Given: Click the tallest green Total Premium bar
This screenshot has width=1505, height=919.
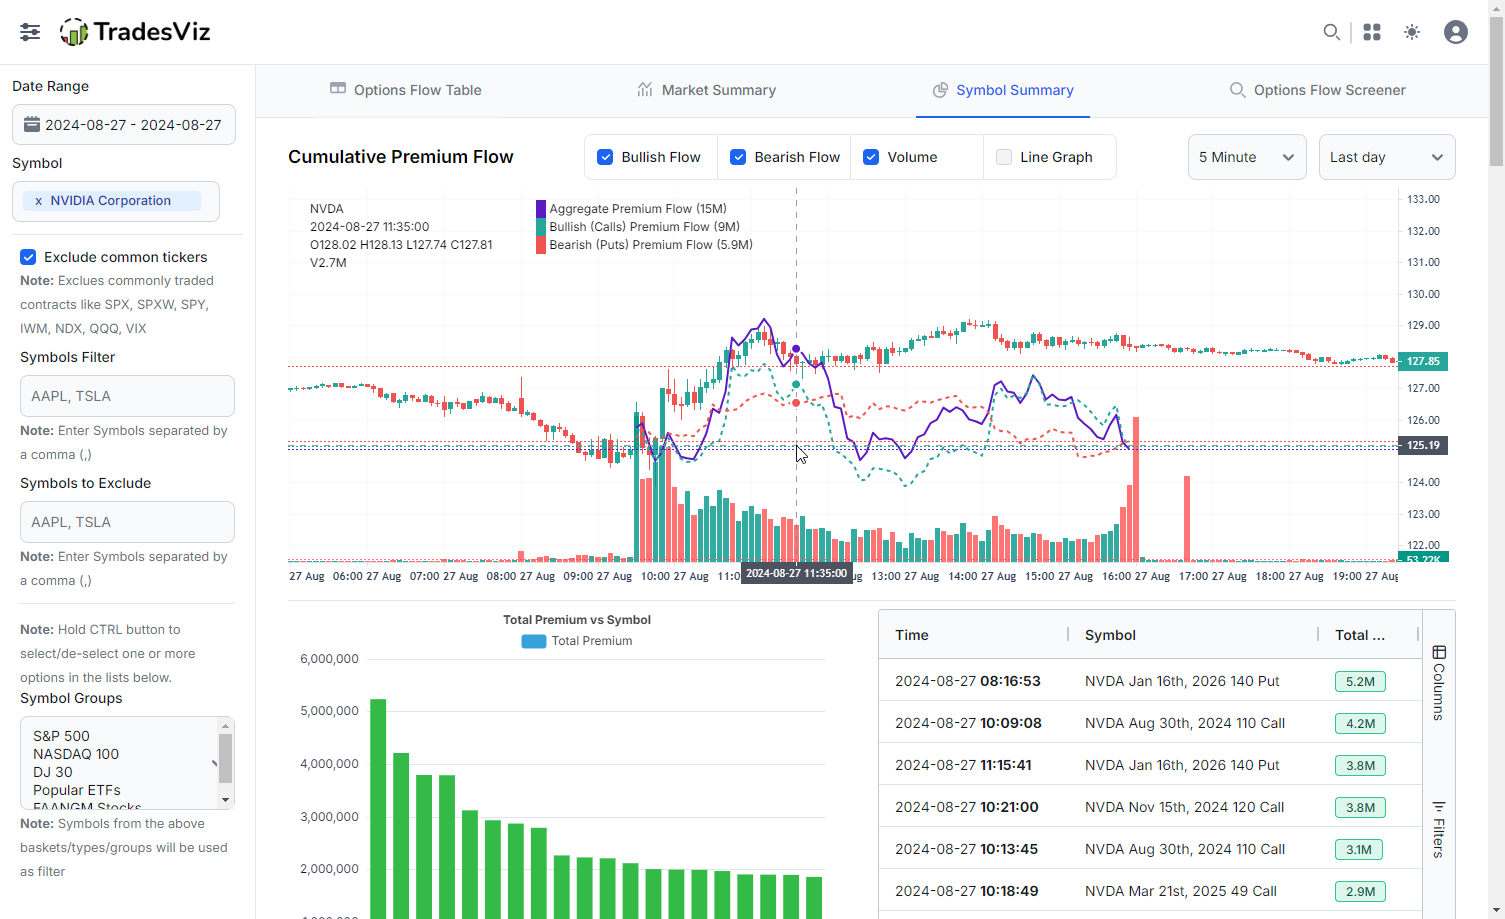Looking at the screenshot, I should pos(378,808).
